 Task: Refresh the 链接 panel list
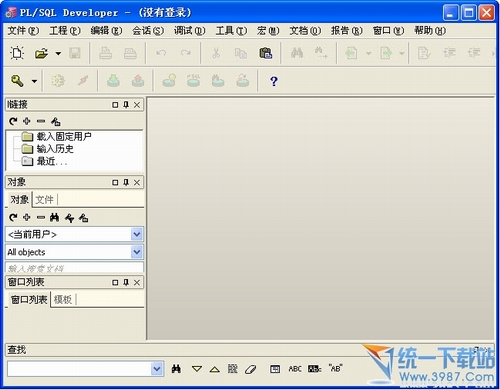tap(13, 121)
